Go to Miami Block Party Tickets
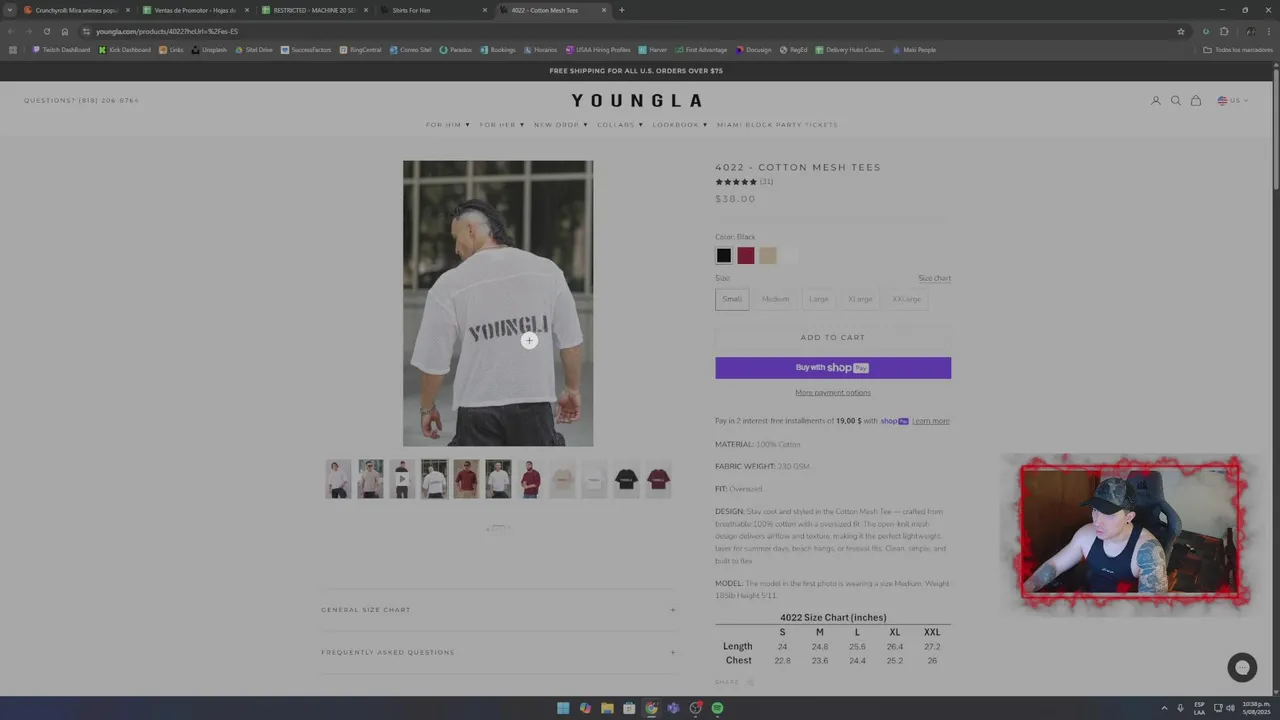 point(777,125)
